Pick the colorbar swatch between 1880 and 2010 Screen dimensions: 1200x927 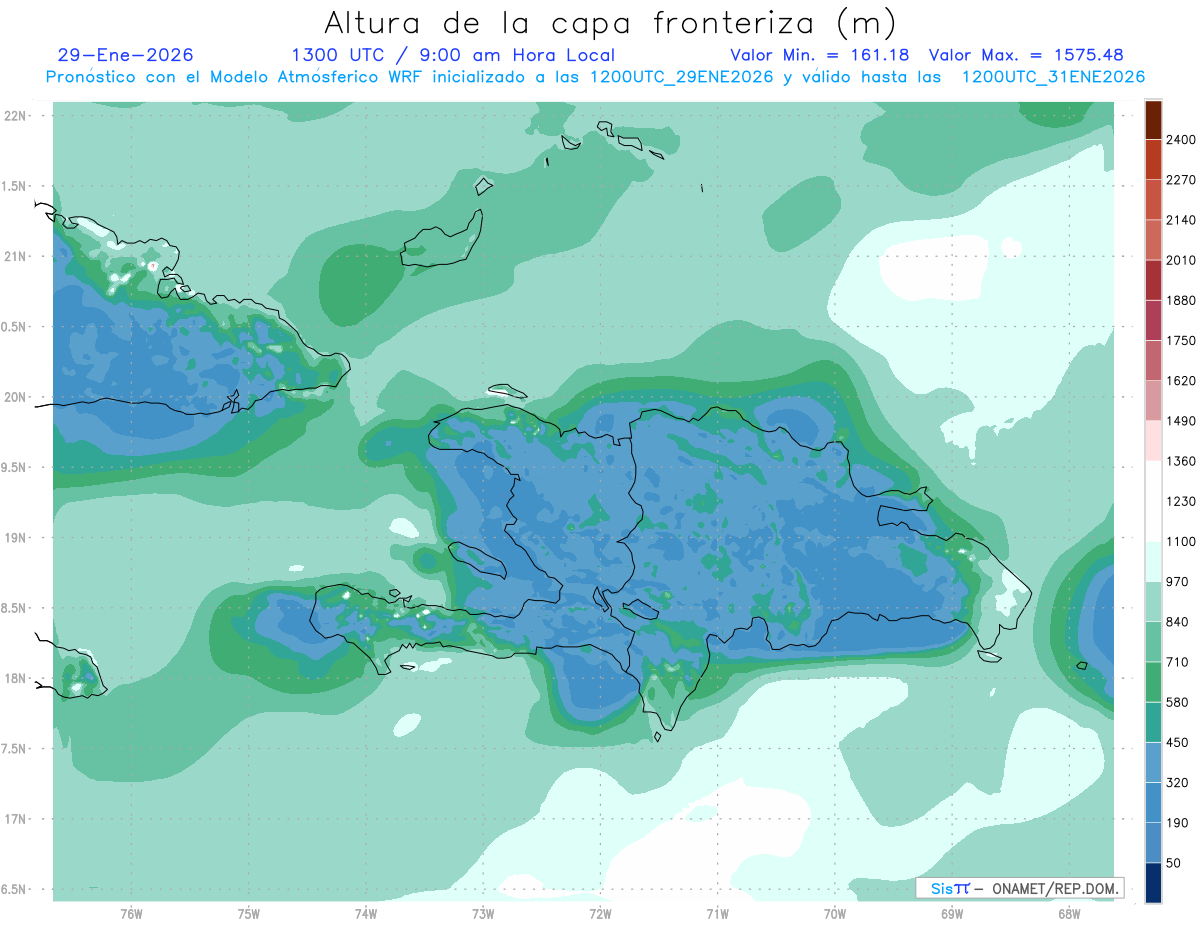[1153, 280]
